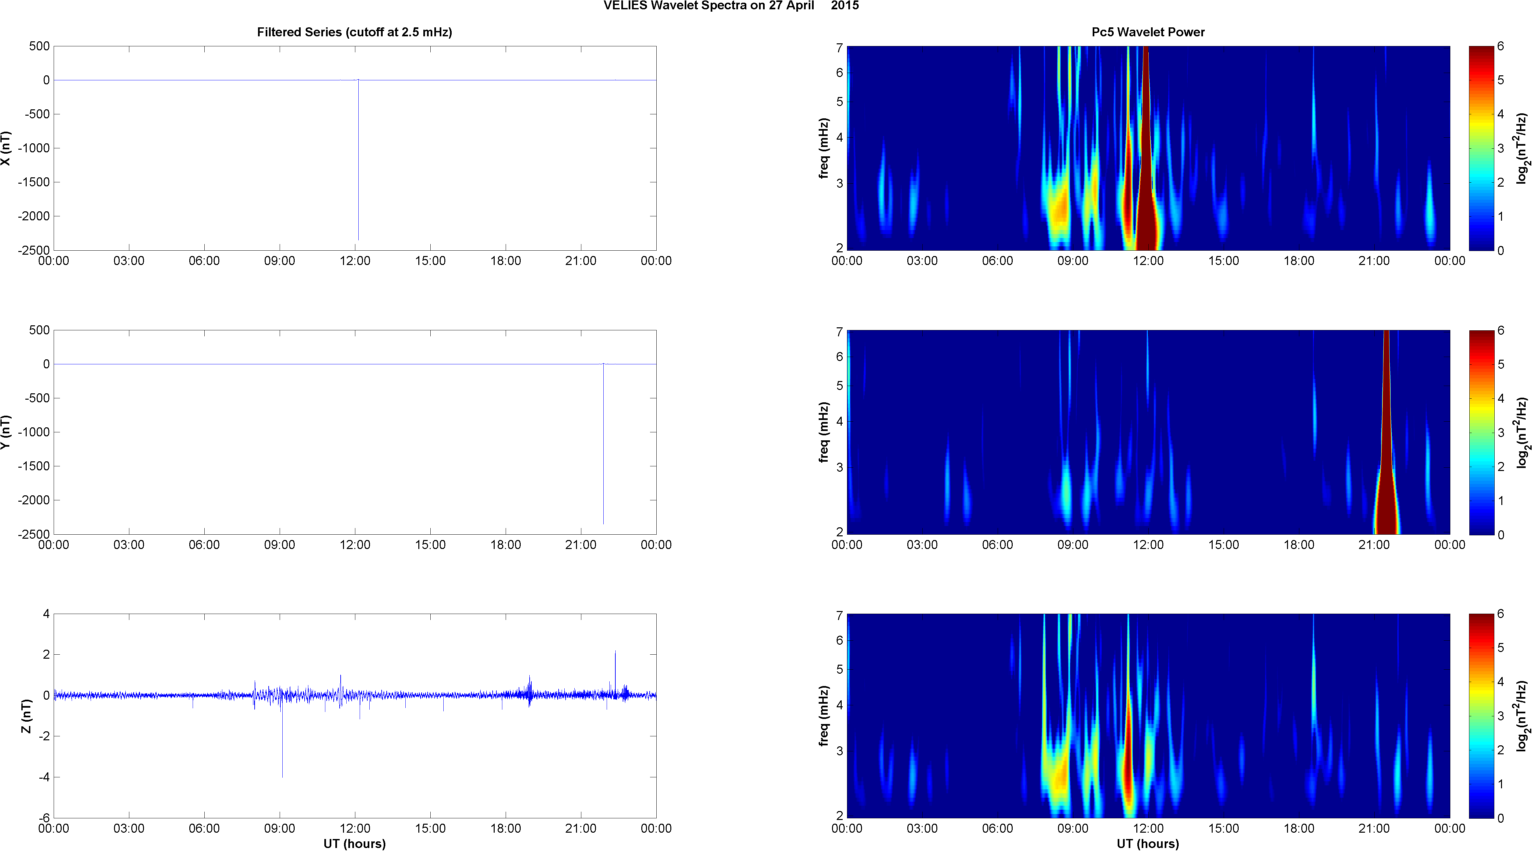Click "UT (hours)" label under the Z series plot
Viewport: 1532px width, 851px height.
coord(354,843)
